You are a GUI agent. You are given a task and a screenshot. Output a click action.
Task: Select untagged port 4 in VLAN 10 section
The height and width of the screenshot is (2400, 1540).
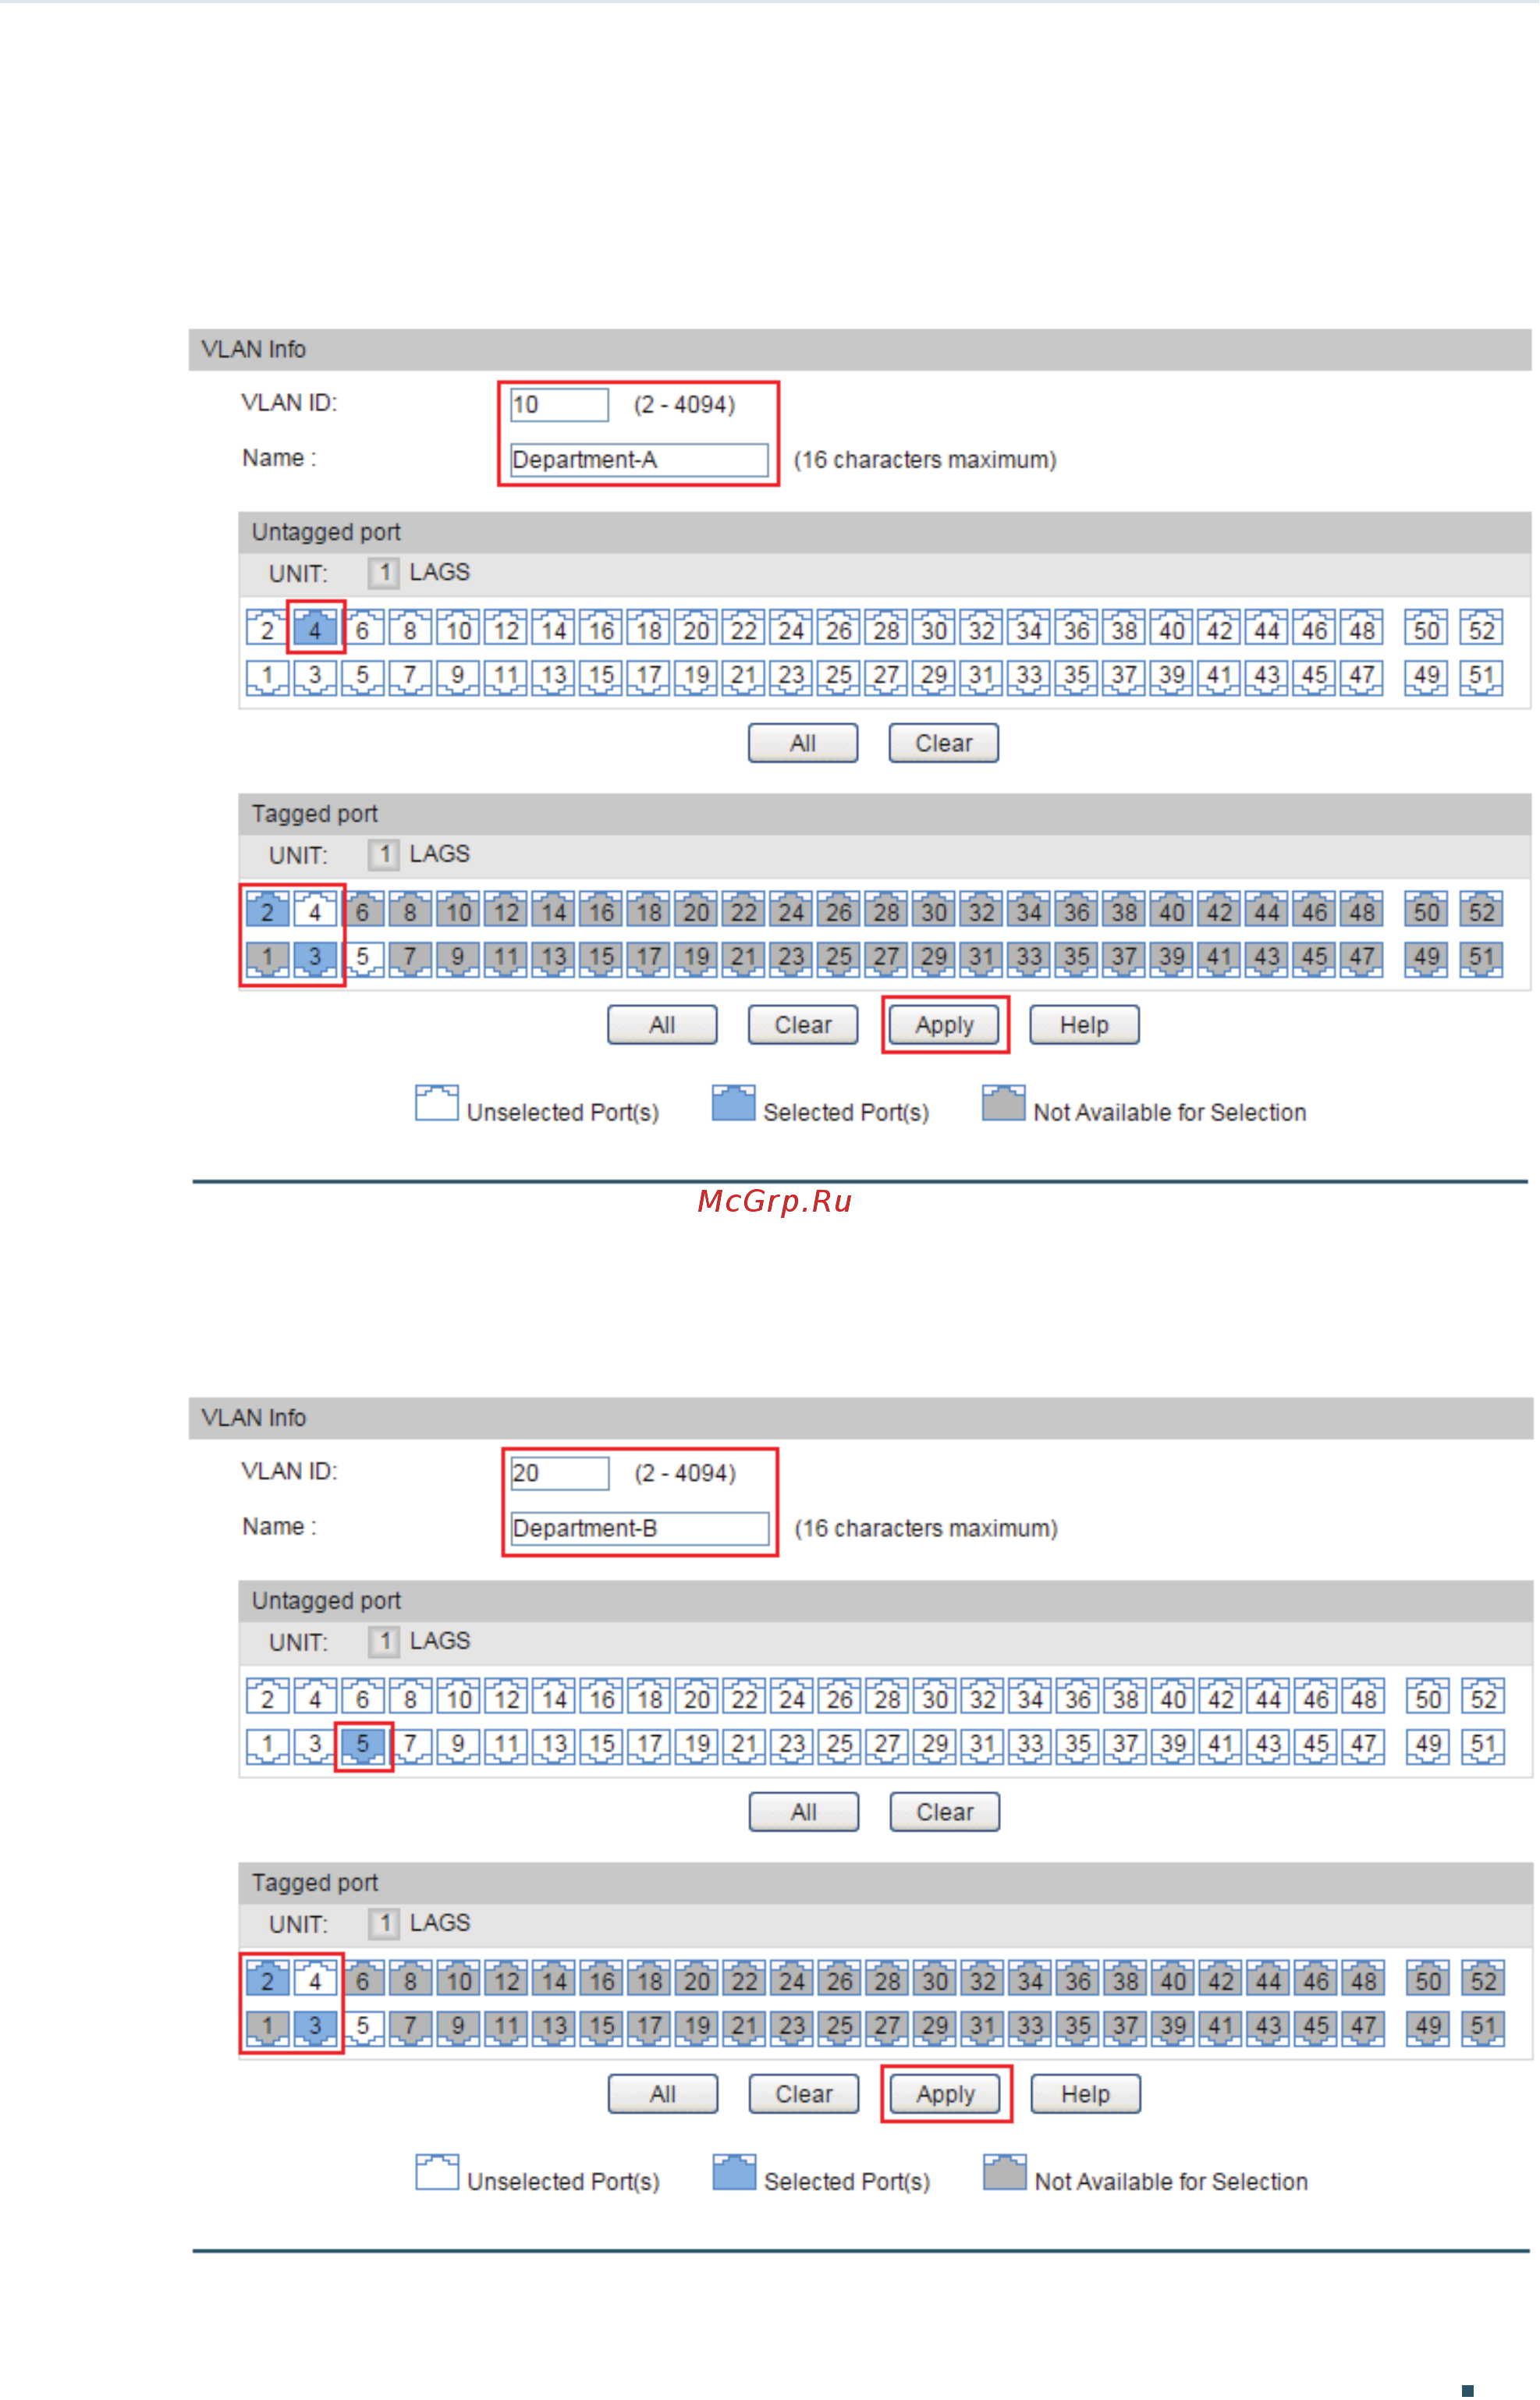coord(315,629)
